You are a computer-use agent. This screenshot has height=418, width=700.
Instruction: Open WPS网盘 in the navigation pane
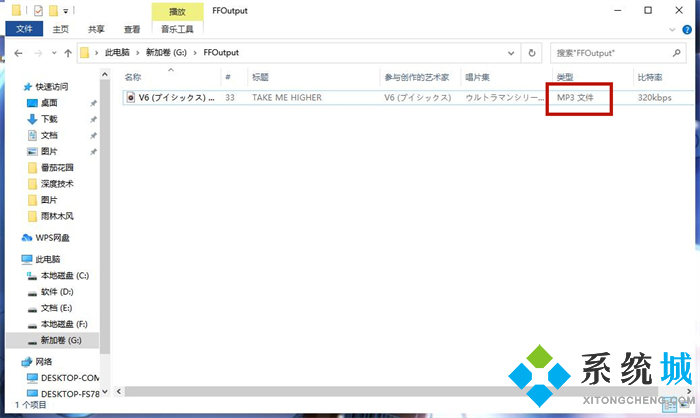52,238
